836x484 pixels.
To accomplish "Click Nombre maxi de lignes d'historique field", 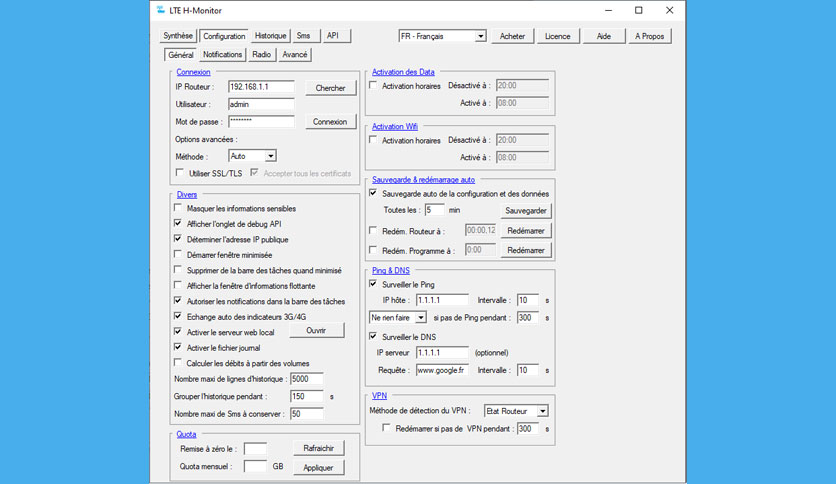I will coord(307,379).
